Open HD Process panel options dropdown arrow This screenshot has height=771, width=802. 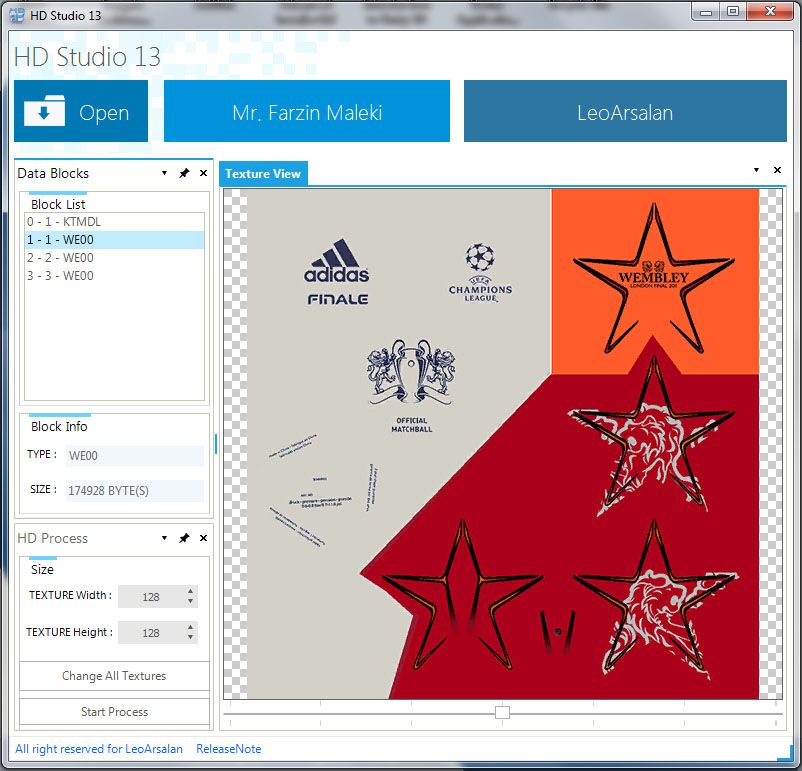pyautogui.click(x=164, y=538)
